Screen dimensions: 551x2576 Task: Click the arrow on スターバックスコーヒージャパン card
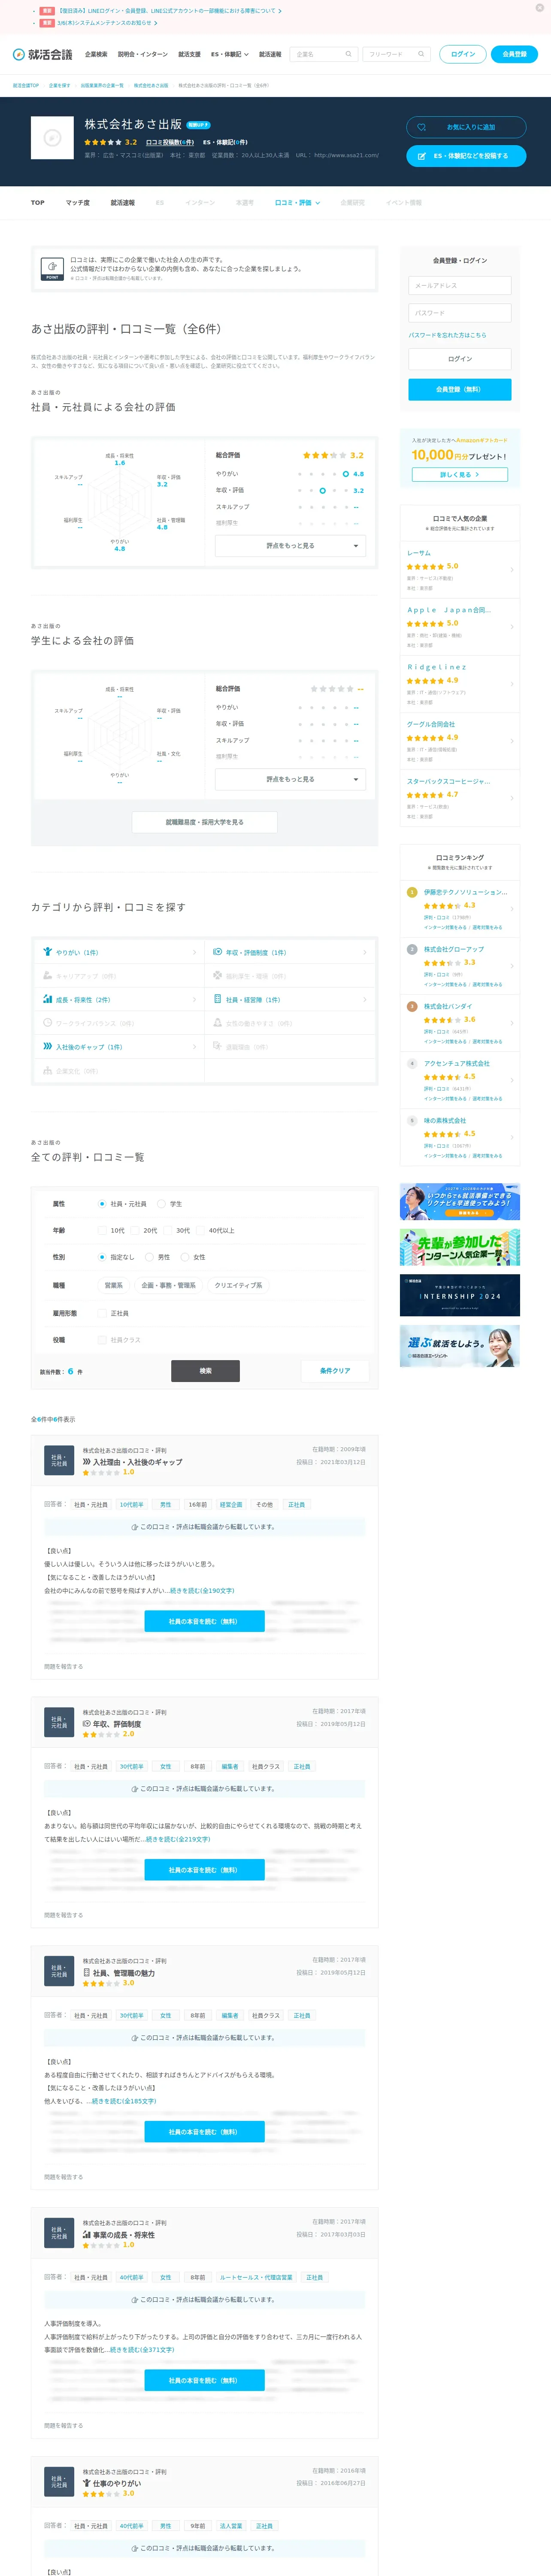(x=512, y=798)
